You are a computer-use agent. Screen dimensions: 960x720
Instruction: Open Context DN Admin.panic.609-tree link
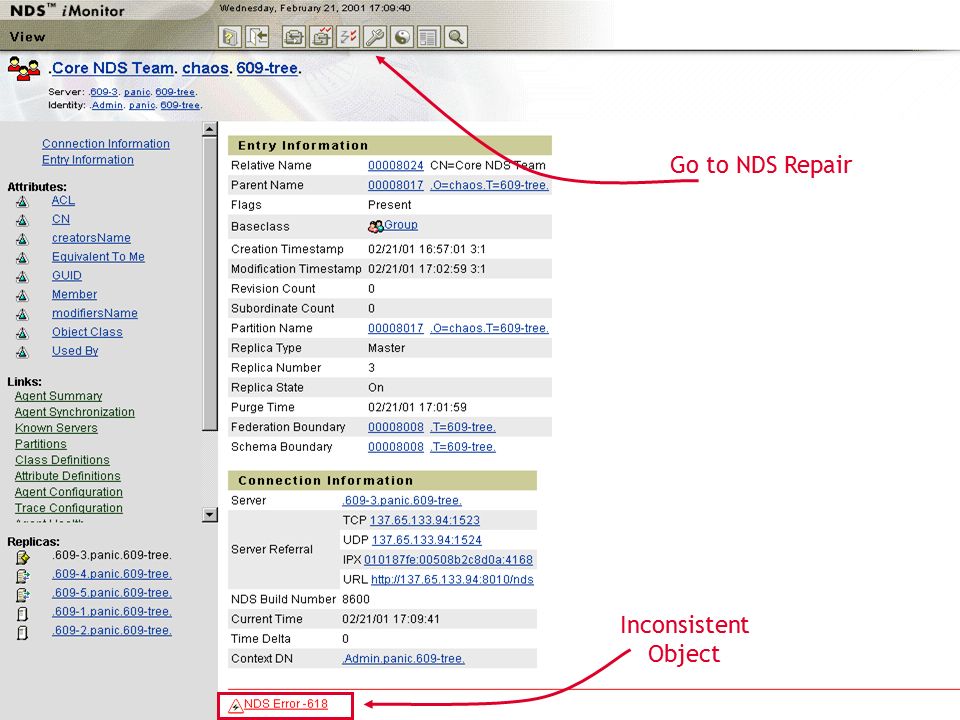pos(403,659)
